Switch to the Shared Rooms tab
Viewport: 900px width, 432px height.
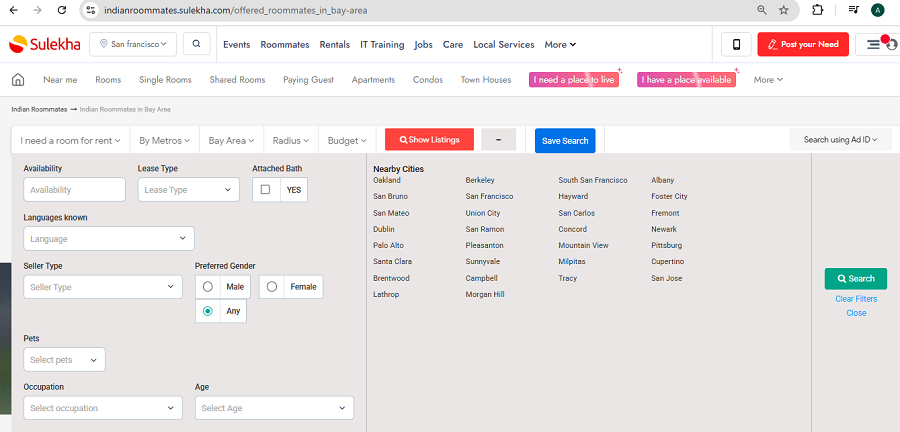point(237,80)
